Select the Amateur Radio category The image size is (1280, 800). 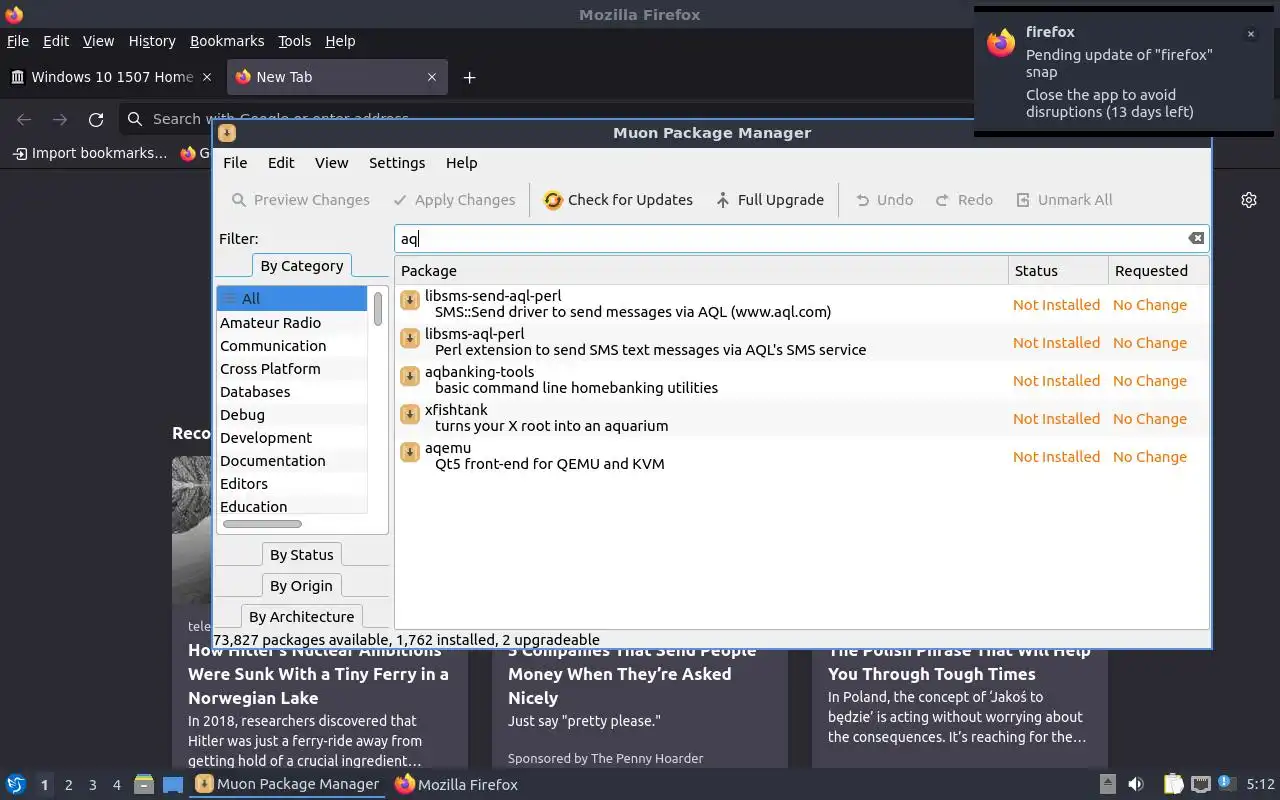click(292, 322)
